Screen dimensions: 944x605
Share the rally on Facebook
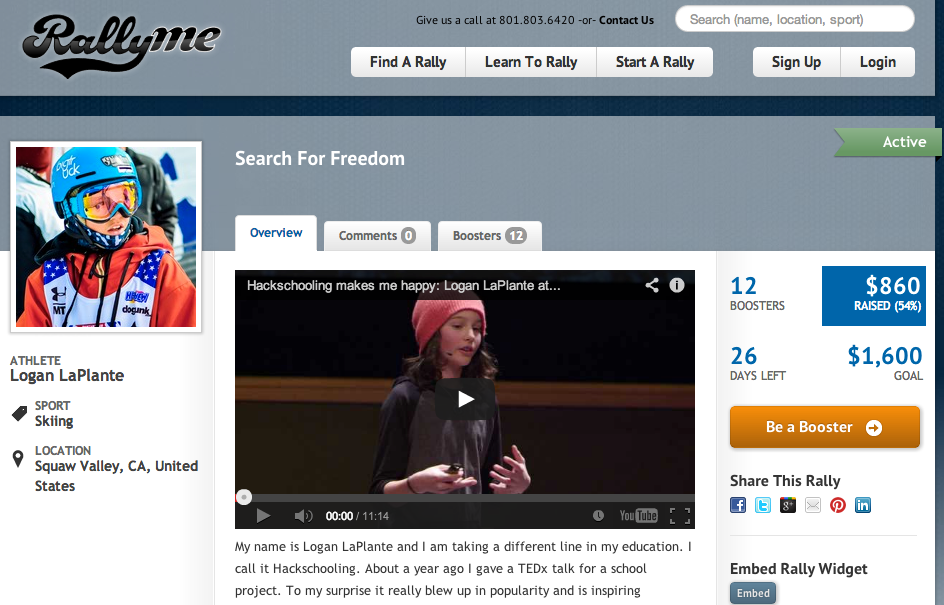click(x=738, y=505)
